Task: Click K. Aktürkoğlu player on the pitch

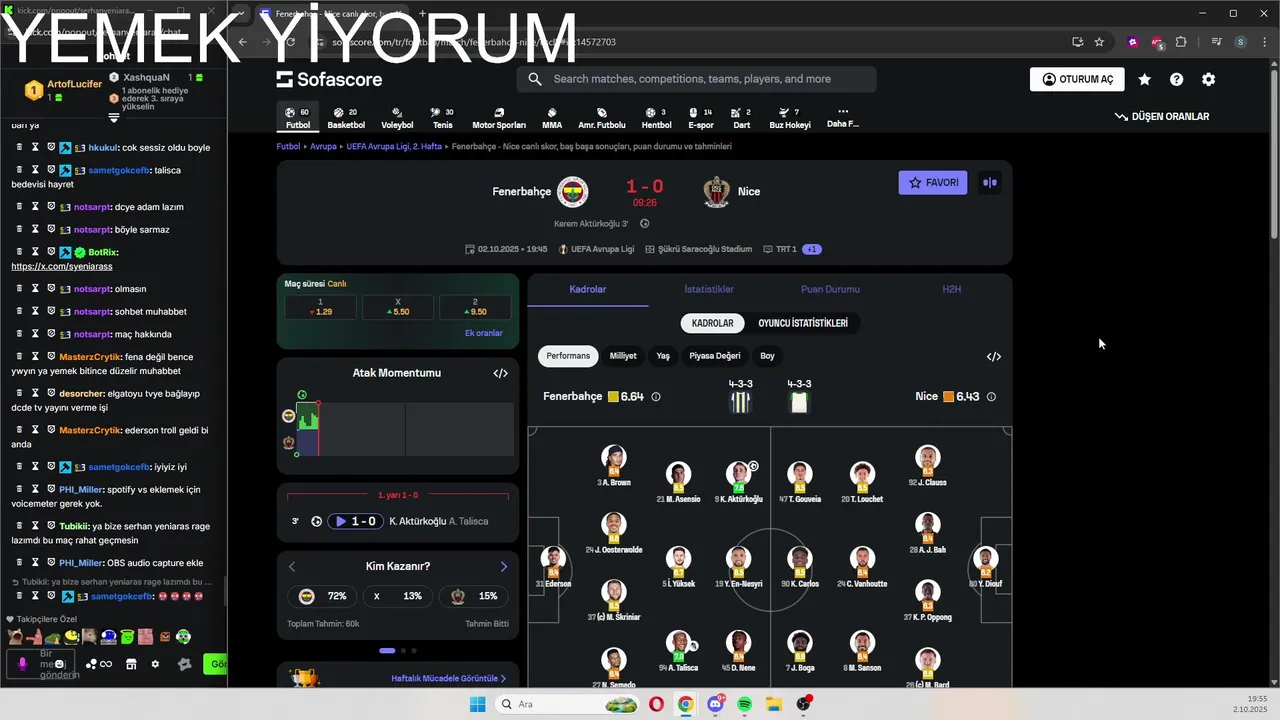Action: pyautogui.click(x=738, y=481)
